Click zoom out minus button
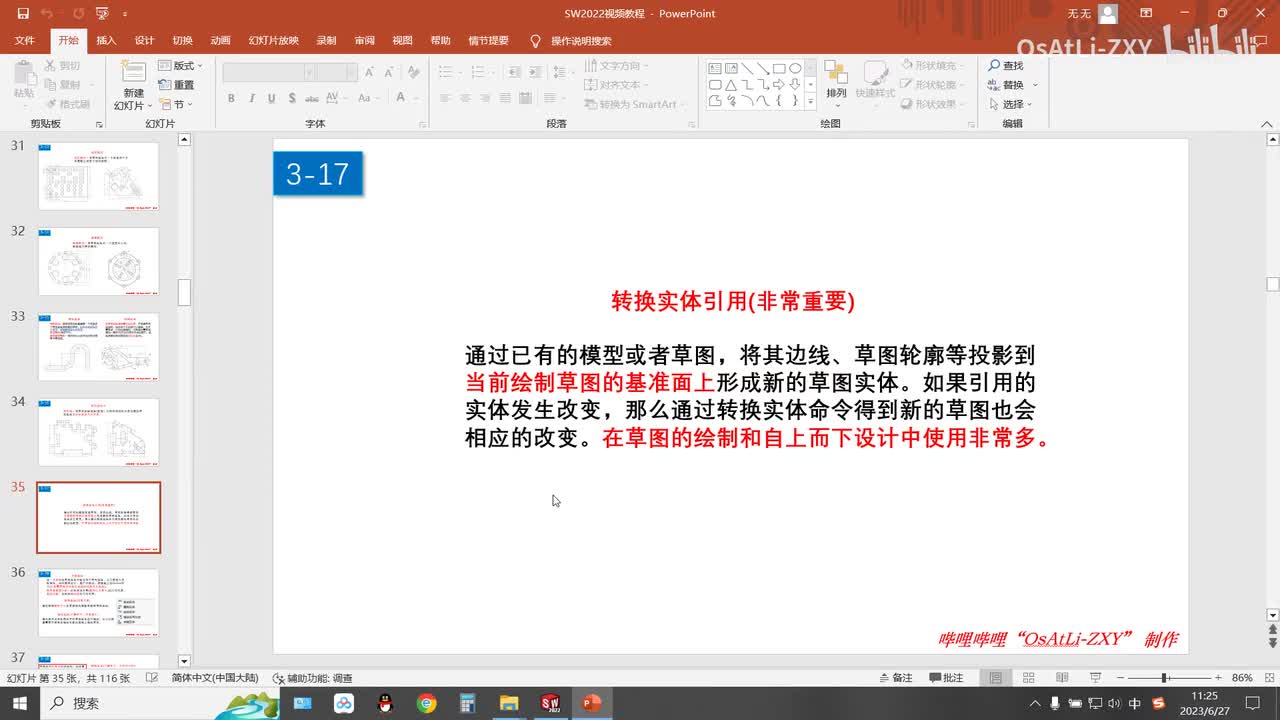Viewport: 1280px width, 720px height. pyautogui.click(x=1121, y=678)
